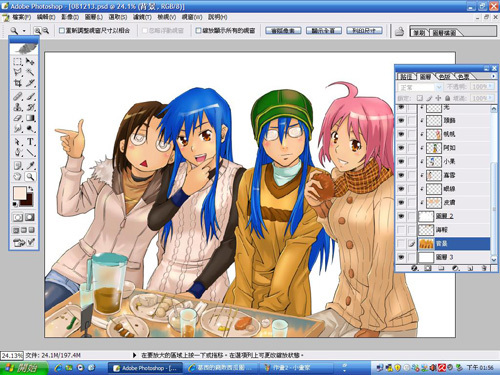Click the Adobe Photoshop taskbar button
This screenshot has width=500, height=375.
click(x=145, y=368)
